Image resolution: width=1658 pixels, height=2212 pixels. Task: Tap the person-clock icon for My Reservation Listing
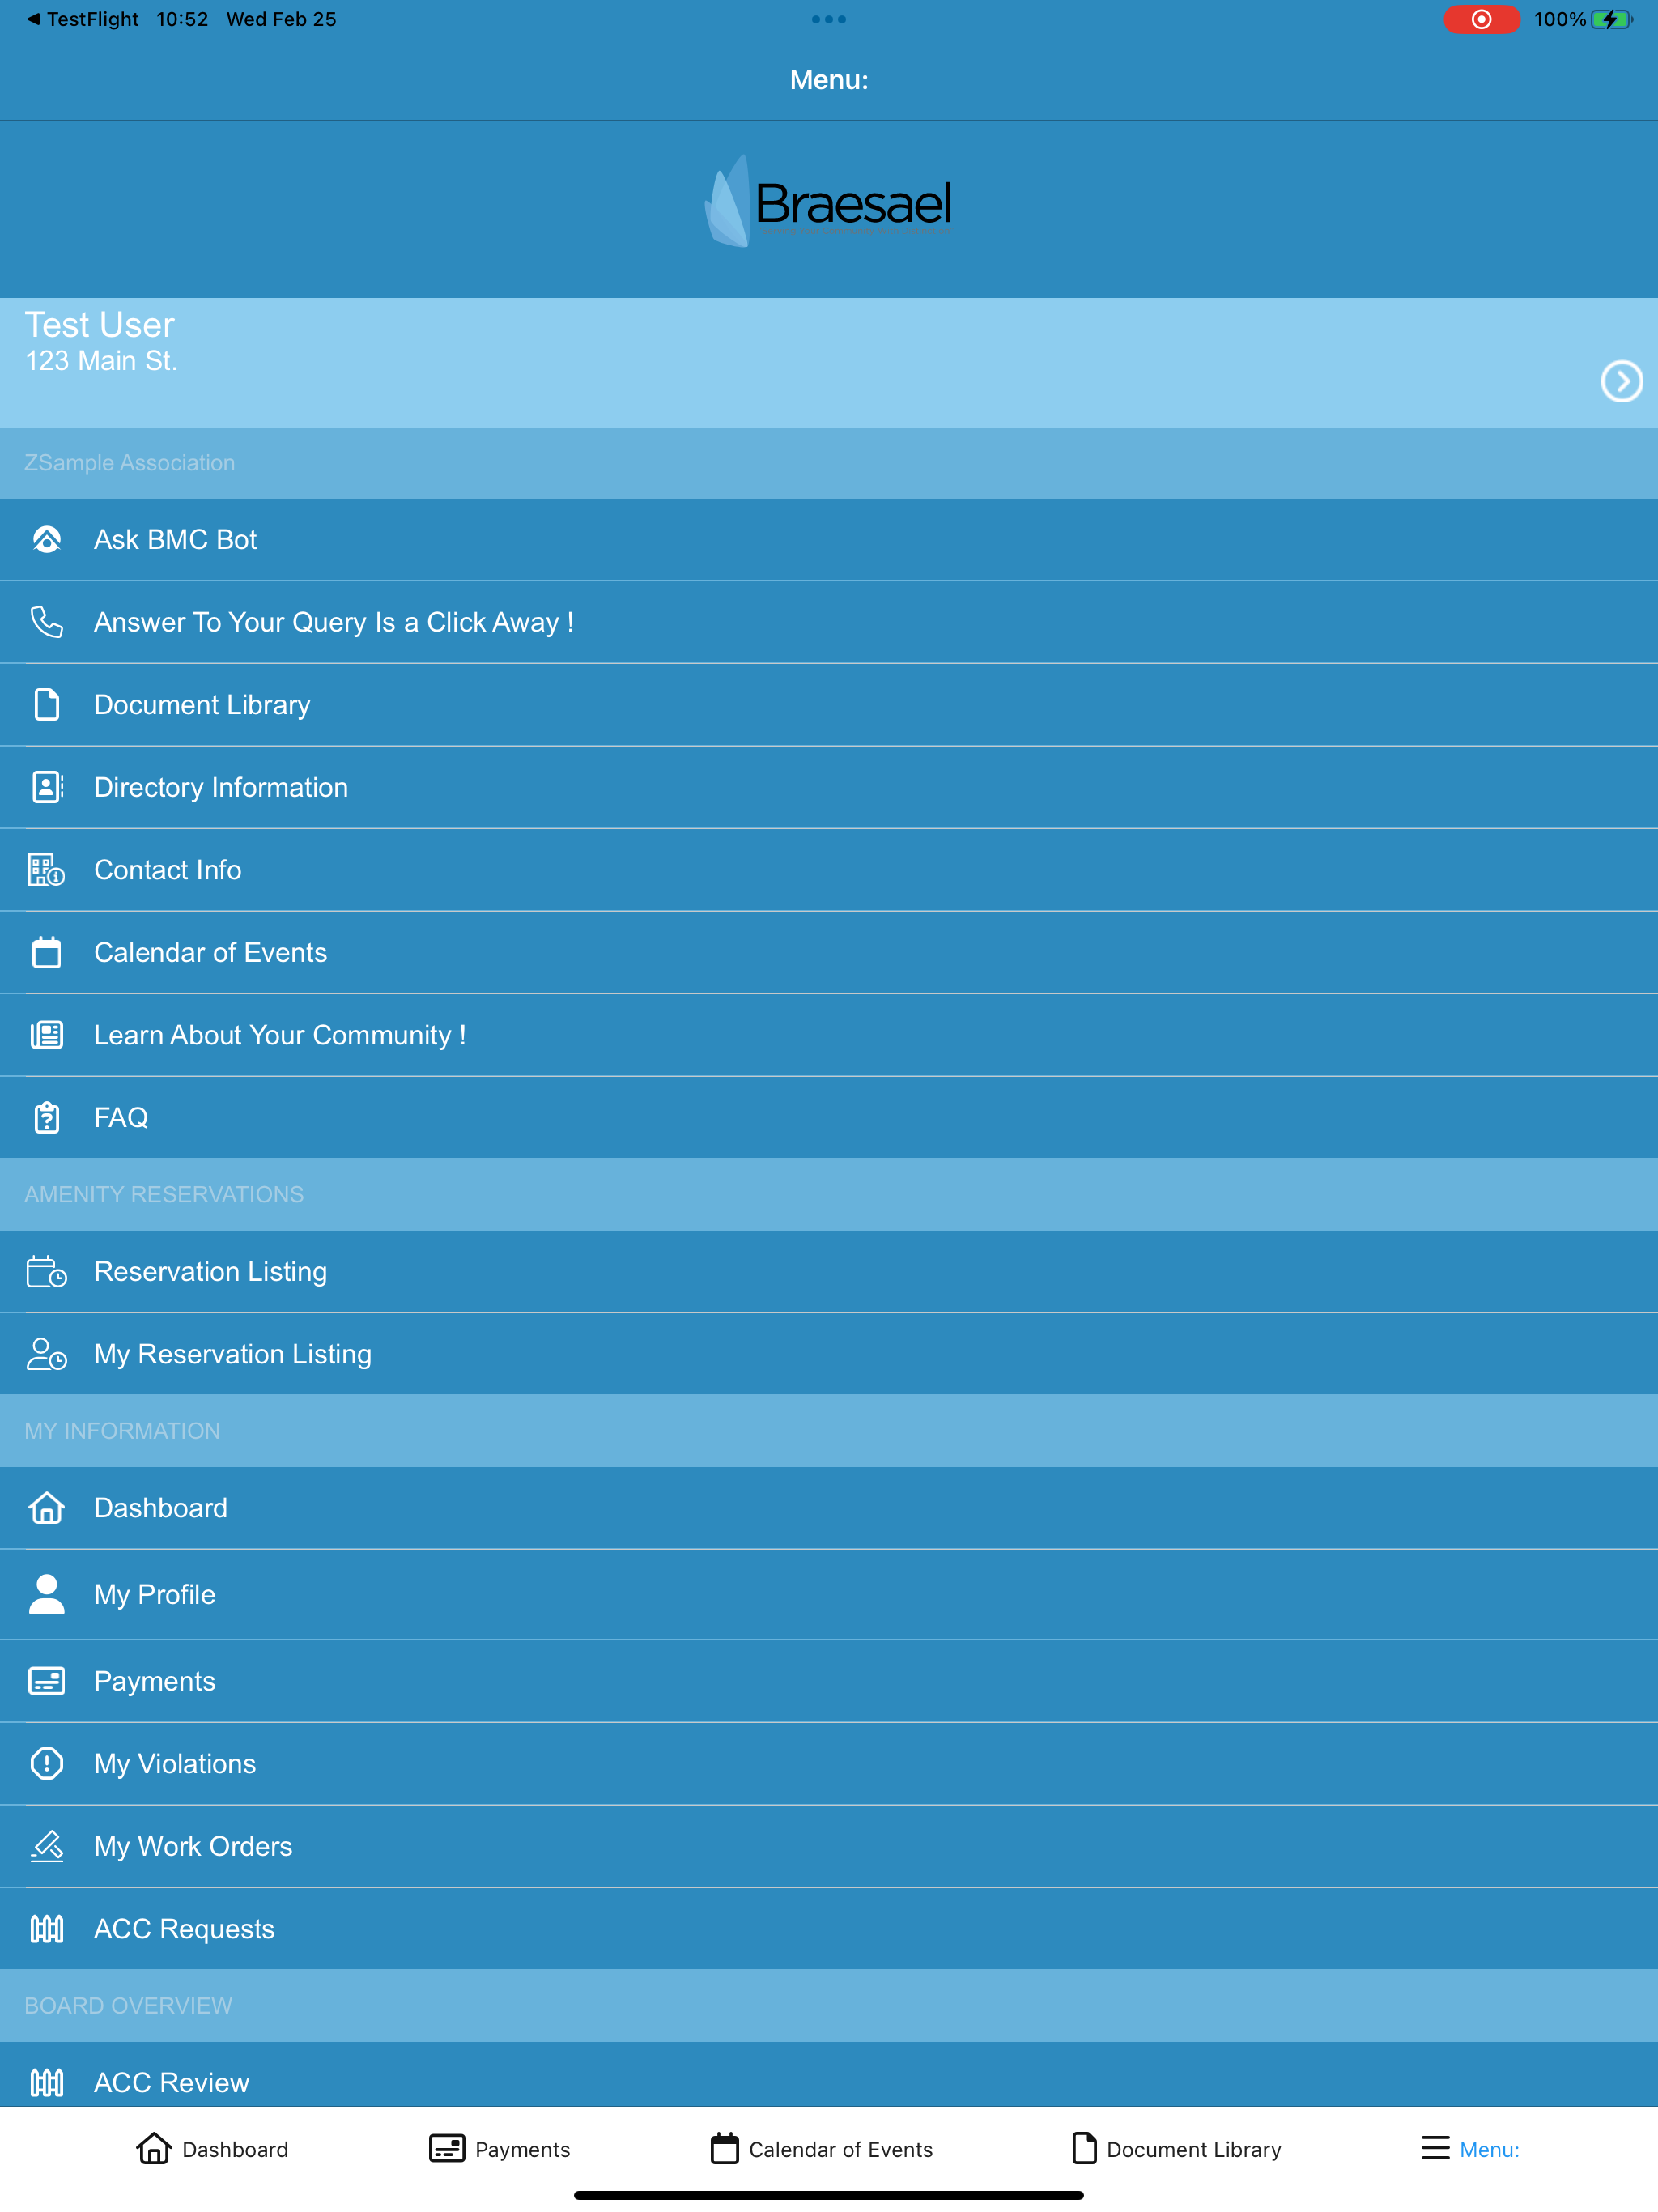47,1354
